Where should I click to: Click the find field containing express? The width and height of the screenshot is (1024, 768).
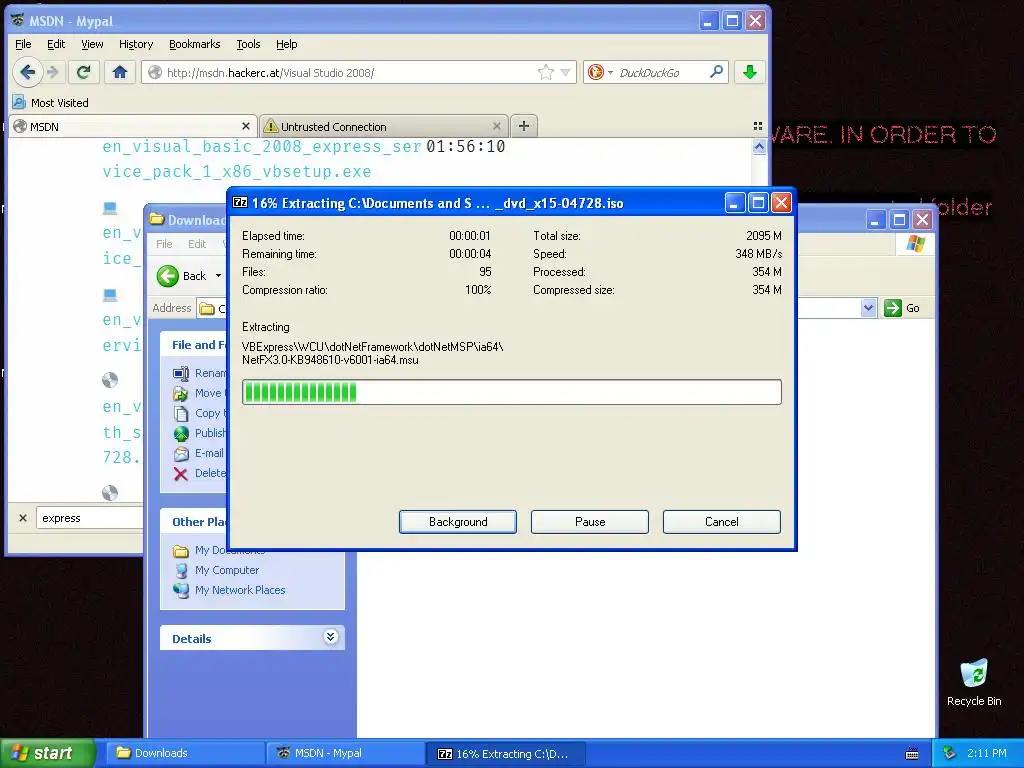[89, 518]
